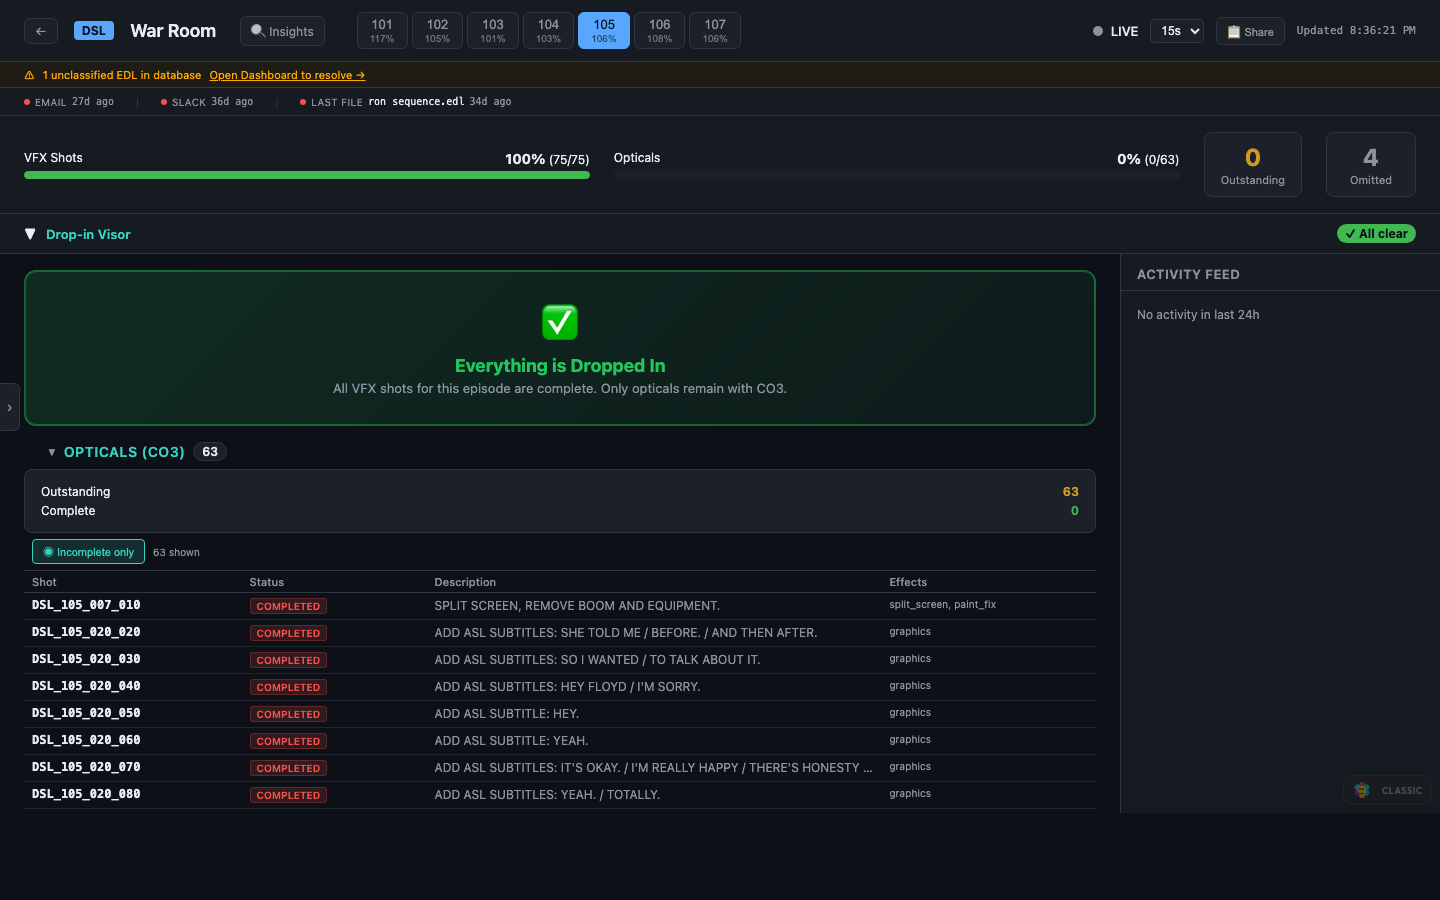Click the warning triangle icon in banner
The width and height of the screenshot is (1440, 900).
coord(29,75)
